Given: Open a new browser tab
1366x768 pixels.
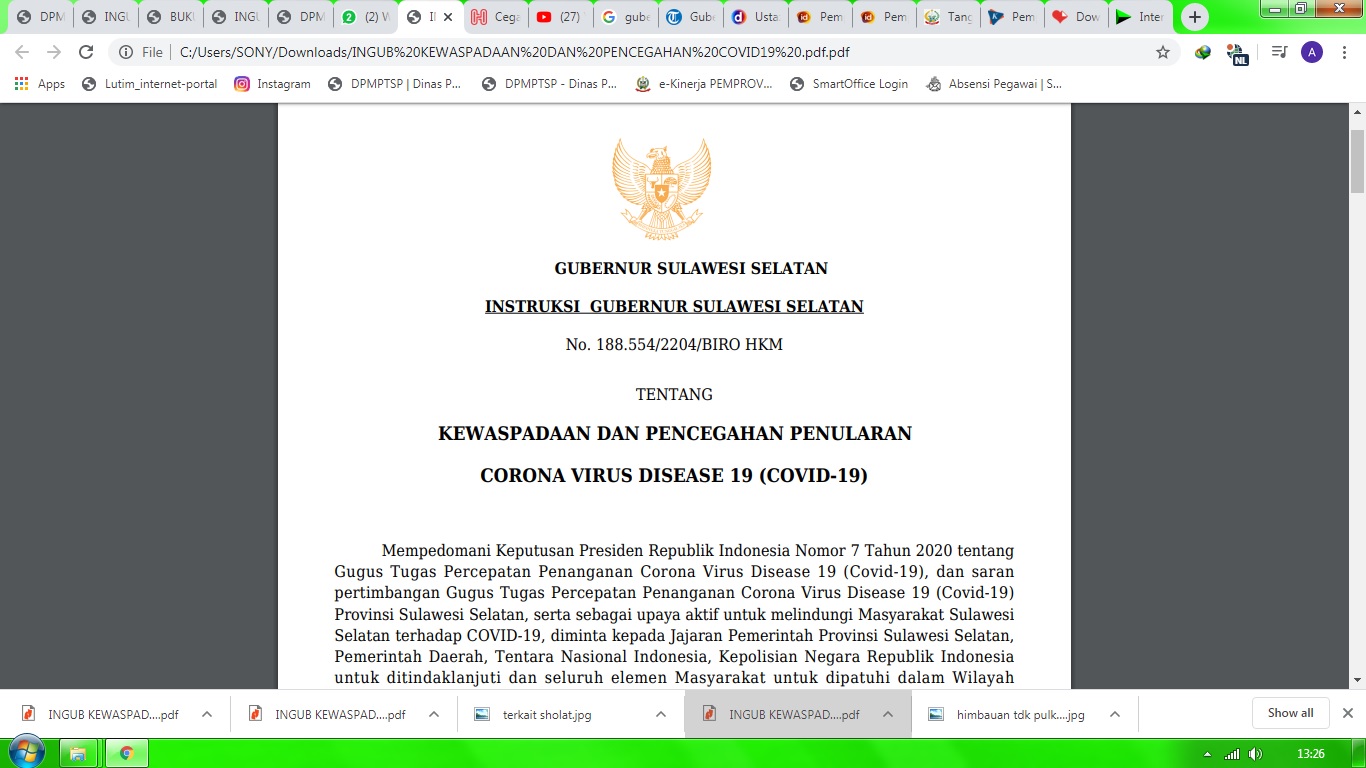Looking at the screenshot, I should tap(1194, 17).
